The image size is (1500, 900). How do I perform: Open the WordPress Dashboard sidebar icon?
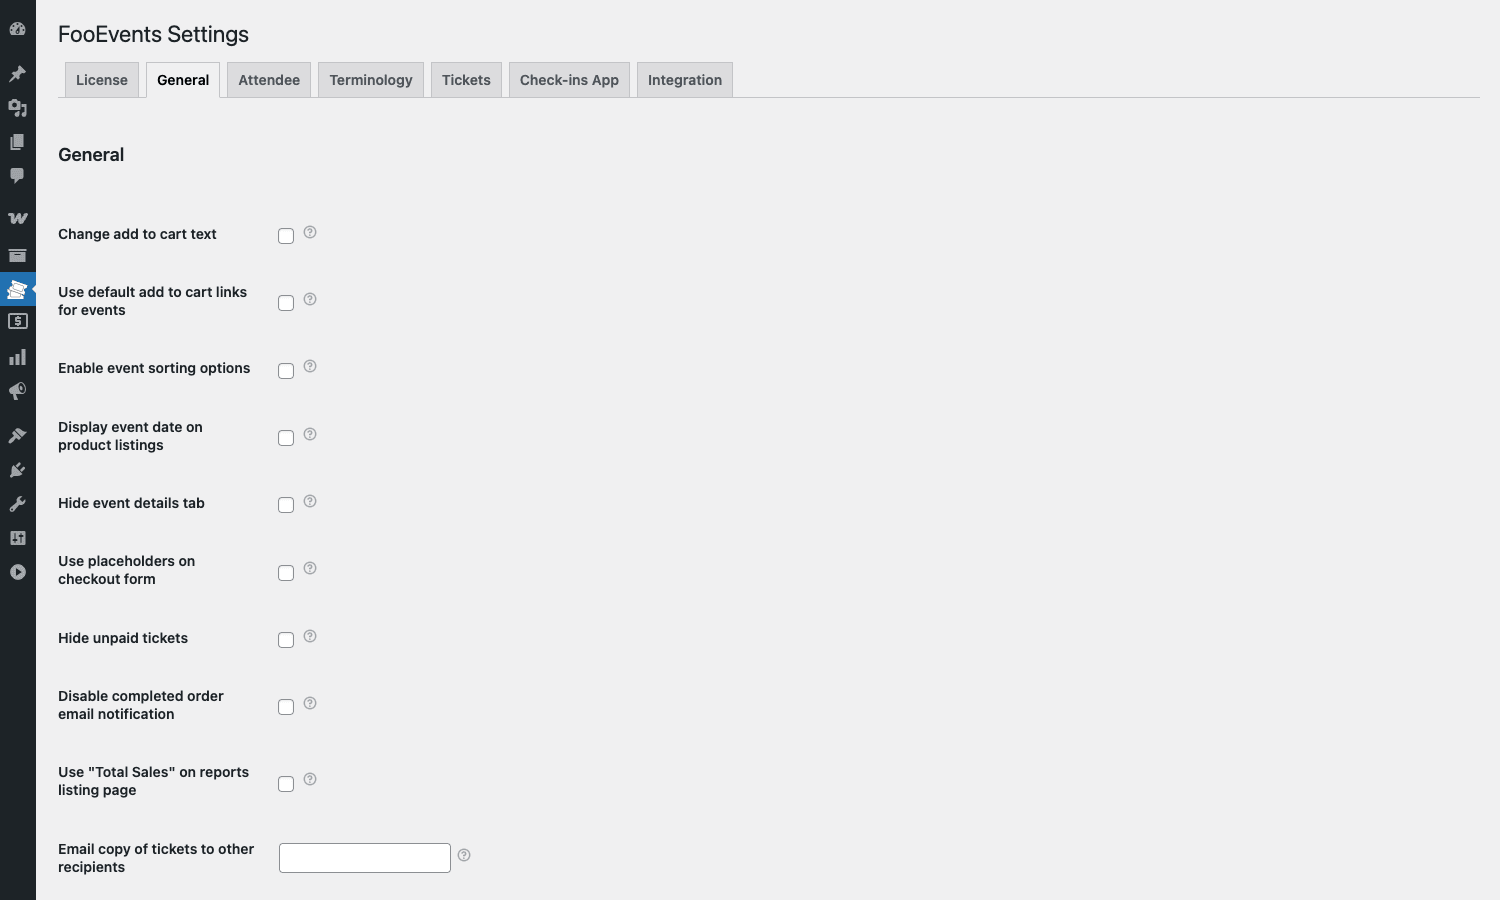pyautogui.click(x=17, y=29)
